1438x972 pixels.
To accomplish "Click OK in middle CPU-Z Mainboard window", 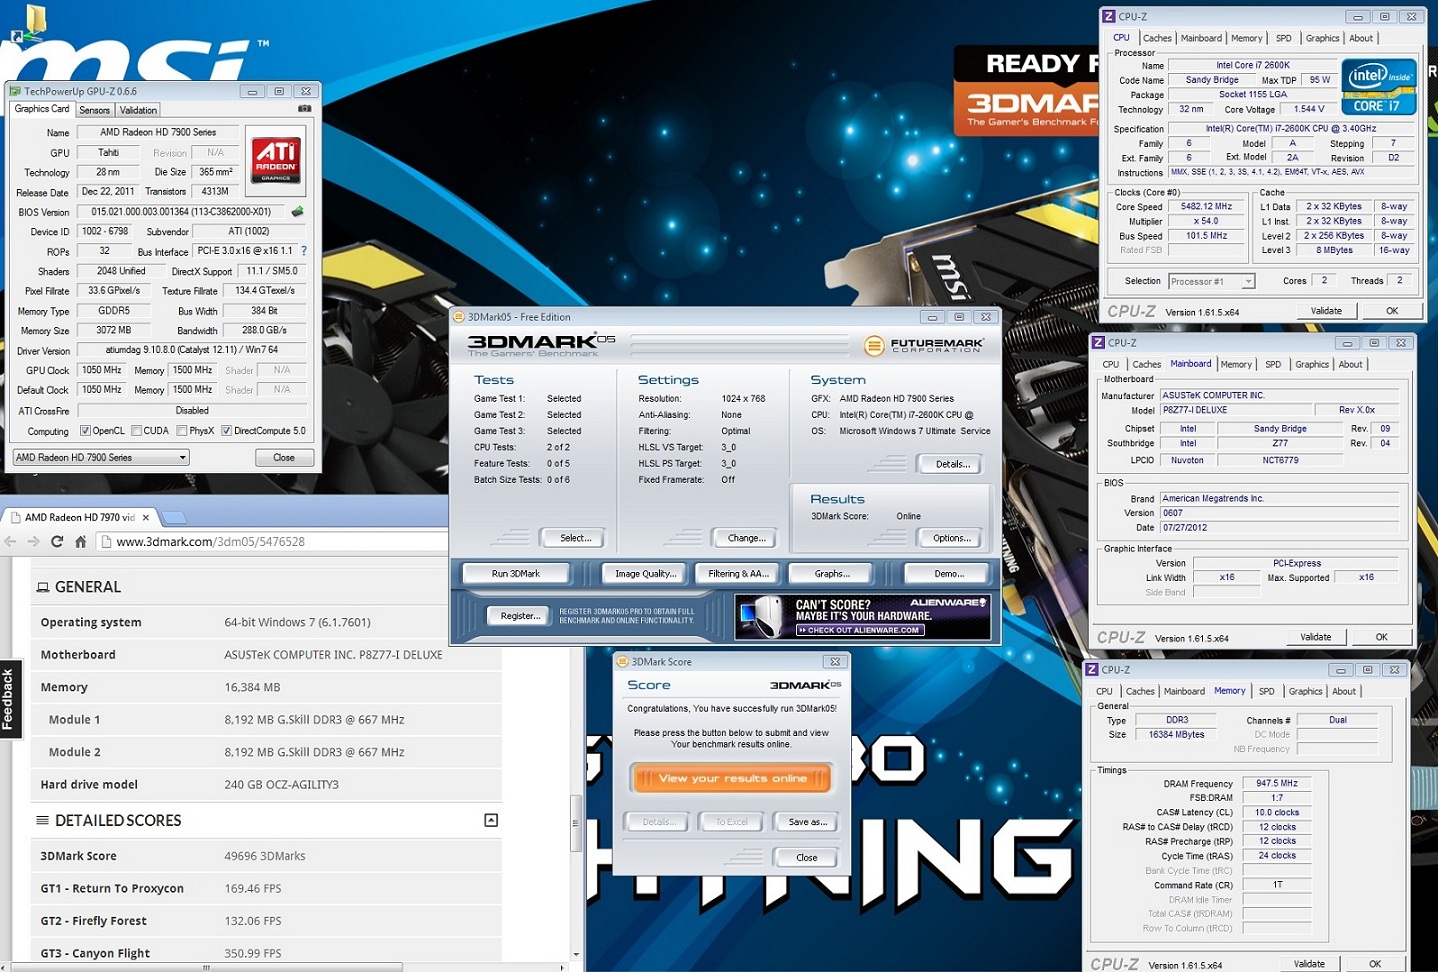I will point(1381,637).
